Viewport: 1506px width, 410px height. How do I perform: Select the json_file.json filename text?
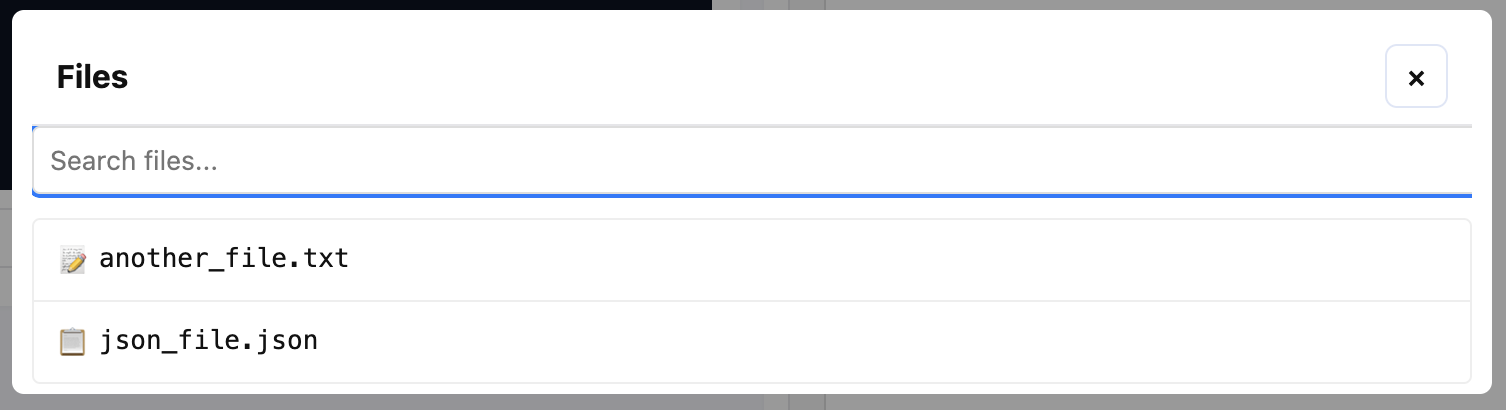point(208,342)
